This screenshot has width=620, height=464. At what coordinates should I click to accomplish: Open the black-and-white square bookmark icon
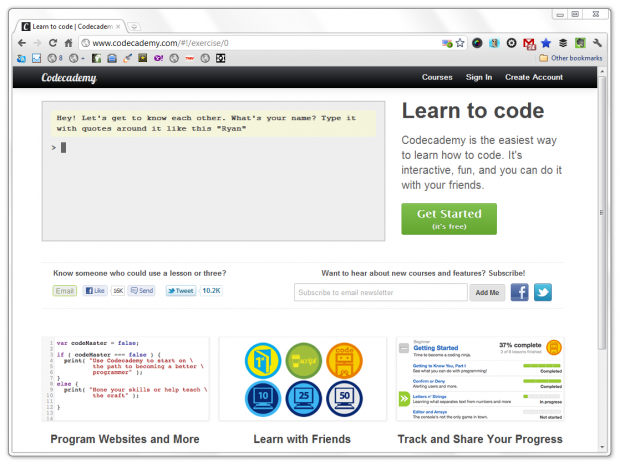point(221,58)
